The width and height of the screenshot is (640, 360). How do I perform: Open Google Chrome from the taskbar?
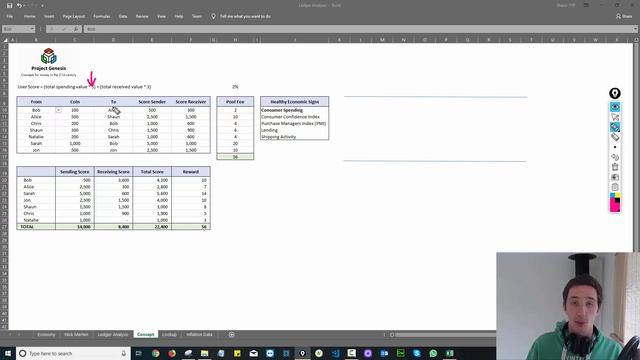tap(156, 353)
